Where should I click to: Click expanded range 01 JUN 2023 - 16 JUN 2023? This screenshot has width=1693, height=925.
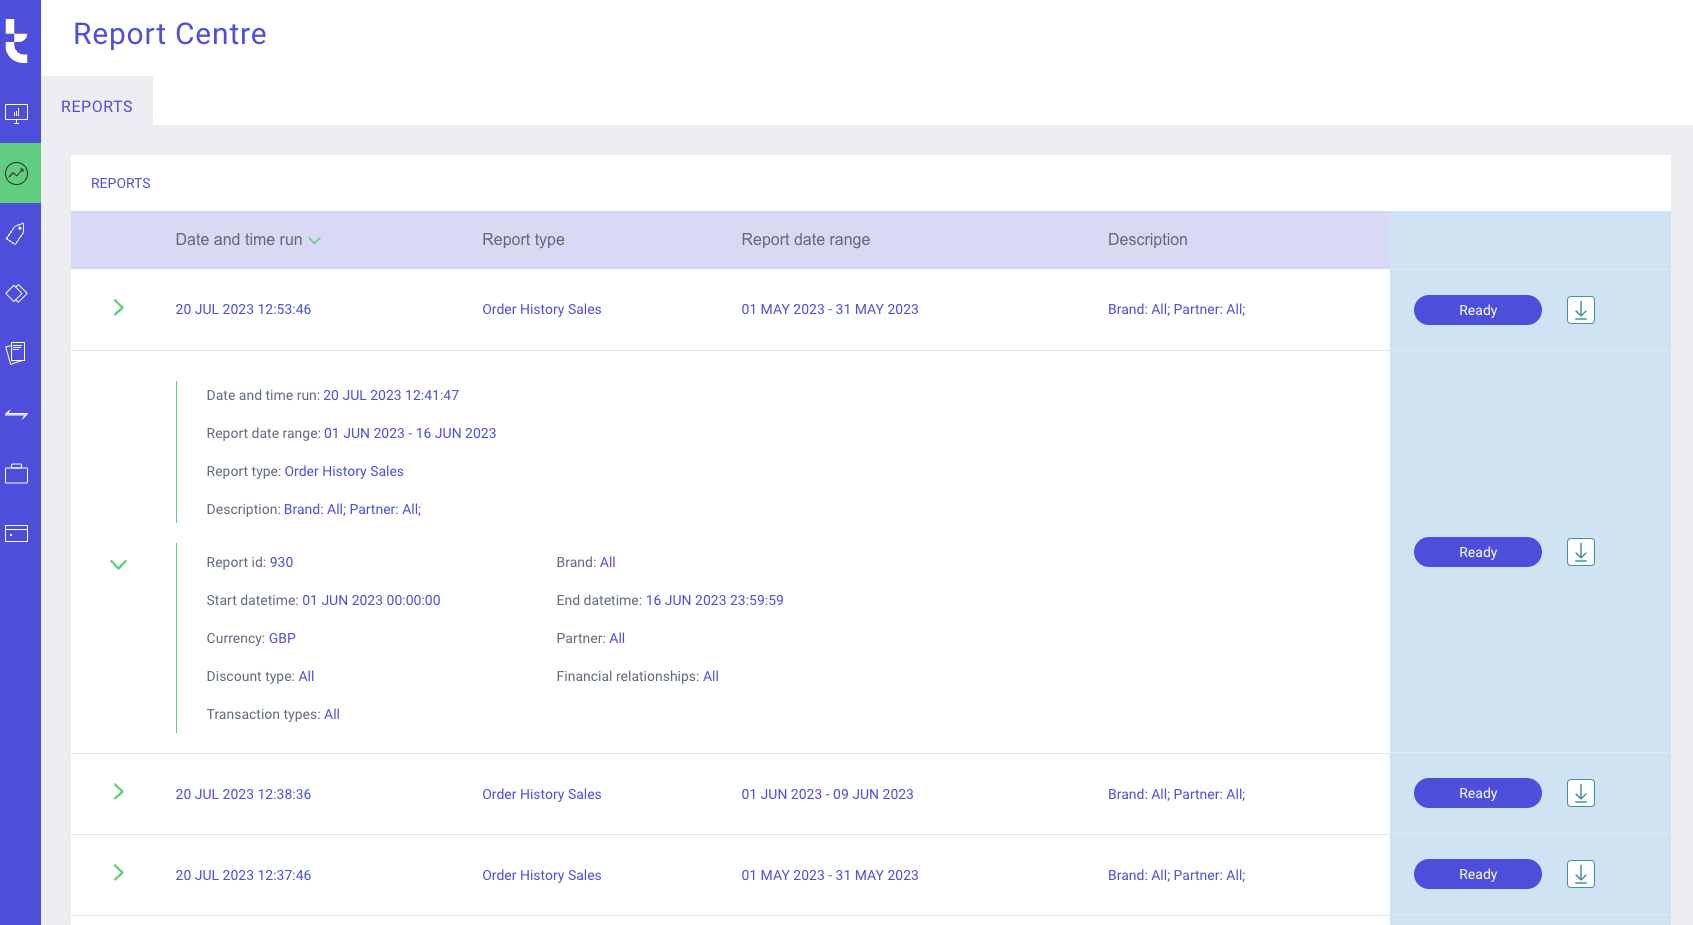point(410,434)
